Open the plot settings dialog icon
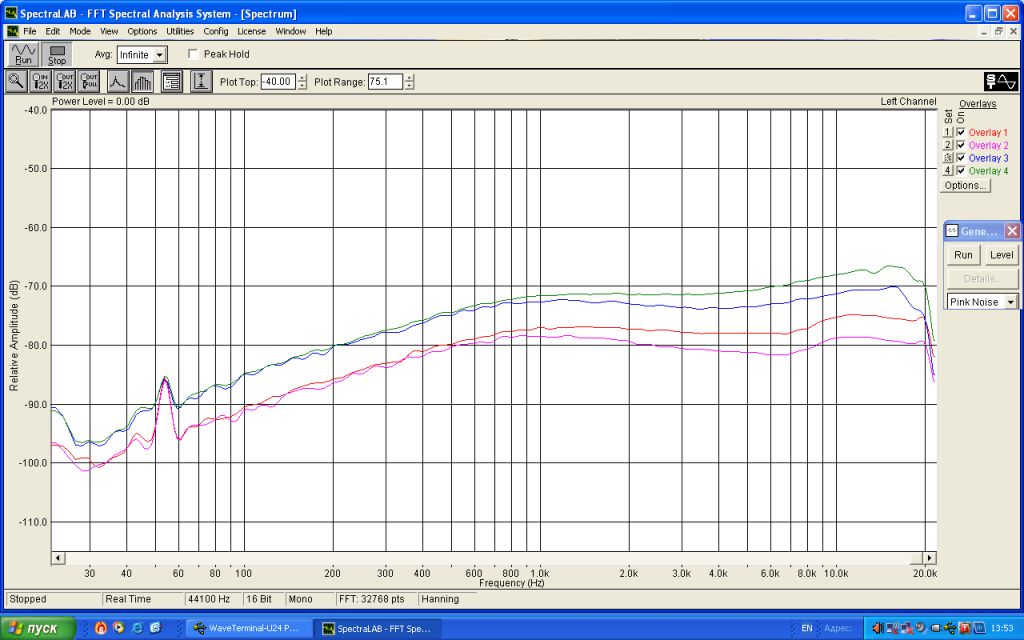This screenshot has width=1024, height=640. 172,82
